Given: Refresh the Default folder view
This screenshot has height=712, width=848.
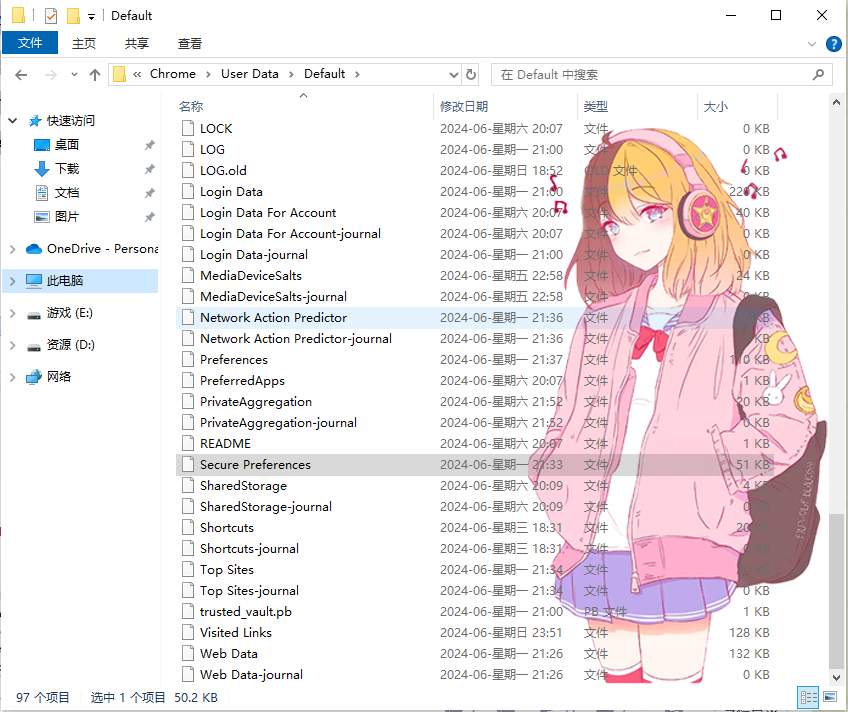Looking at the screenshot, I should (x=471, y=74).
